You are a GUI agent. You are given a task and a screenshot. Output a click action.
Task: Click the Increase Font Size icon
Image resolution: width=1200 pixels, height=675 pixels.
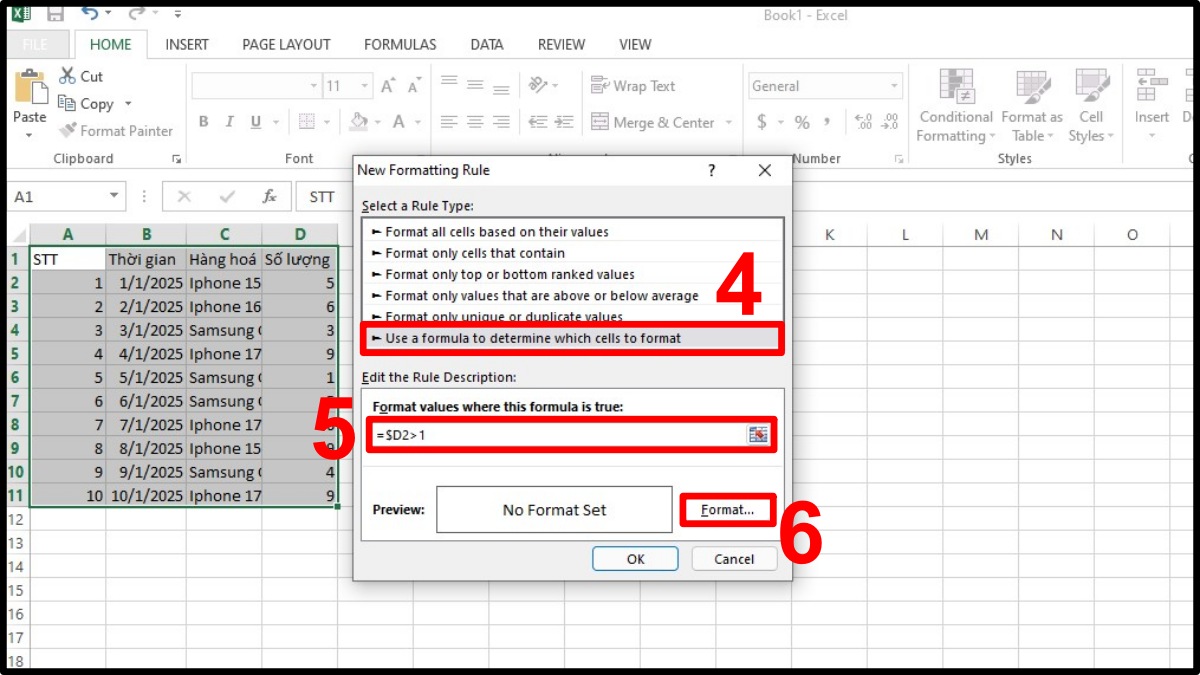pyautogui.click(x=388, y=86)
